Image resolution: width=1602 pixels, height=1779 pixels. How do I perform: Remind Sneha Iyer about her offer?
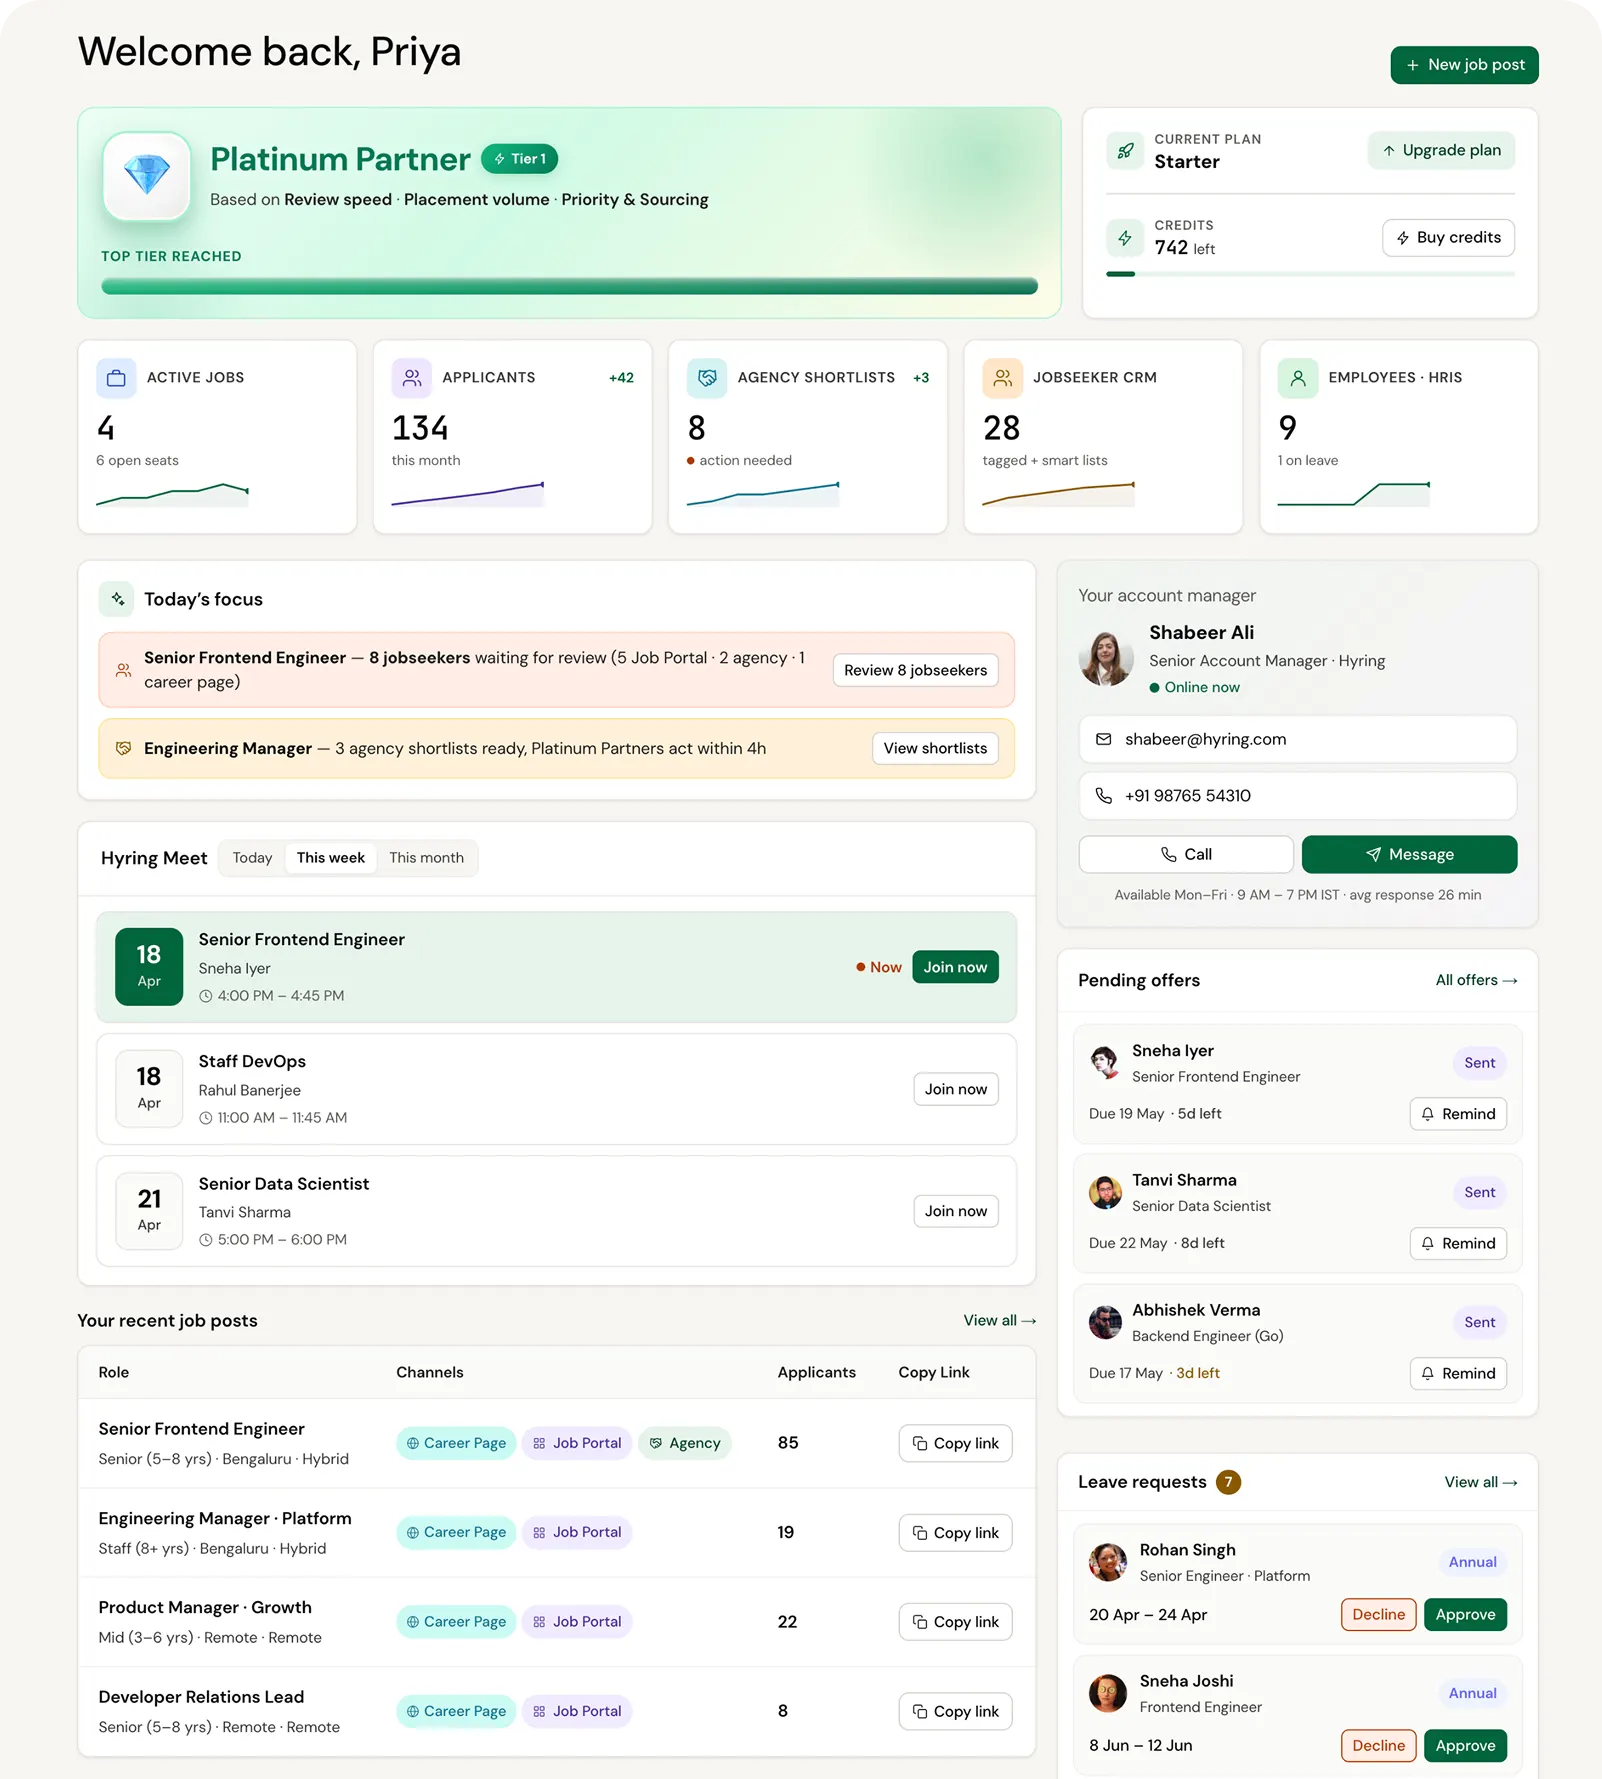(x=1458, y=1114)
